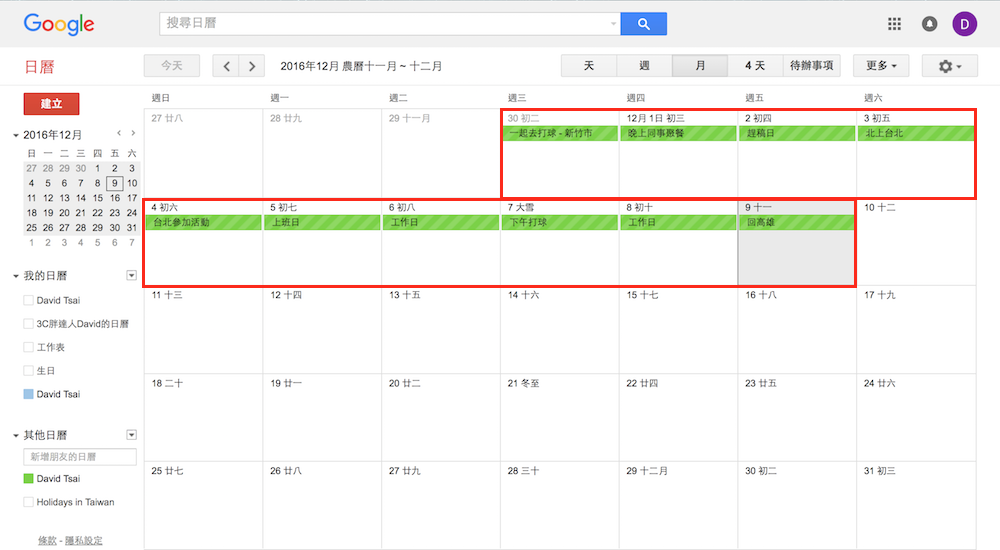Go to next month with right arrow
The image size is (1000, 550).
252,66
